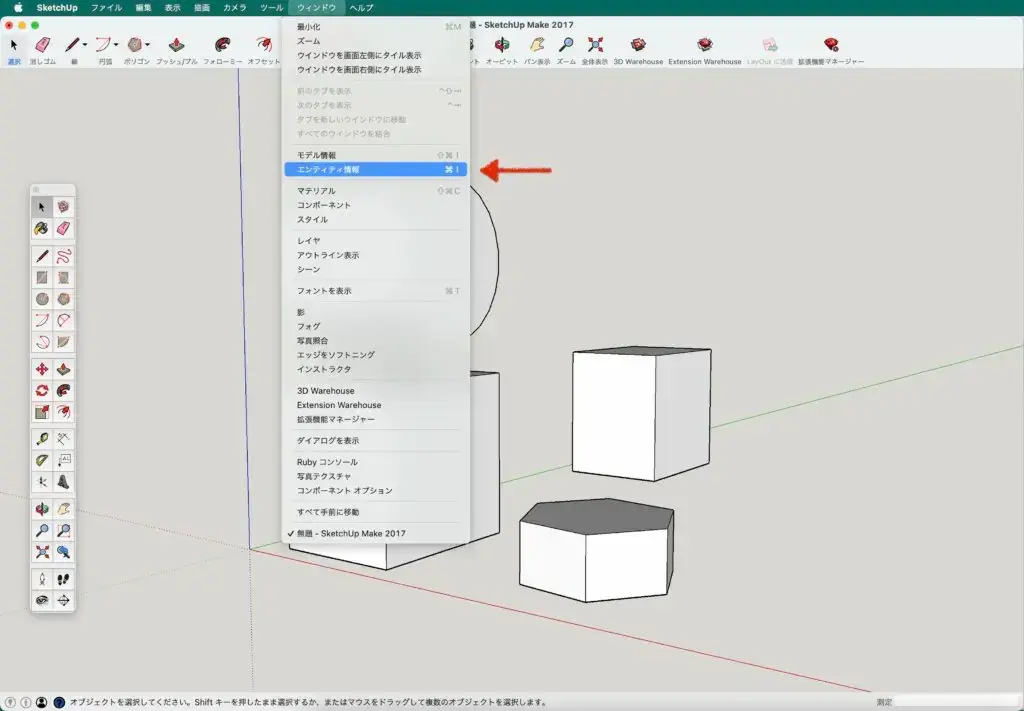The width and height of the screenshot is (1024, 711).
Task: Choose モデル情報 menu entry
Action: 376,155
